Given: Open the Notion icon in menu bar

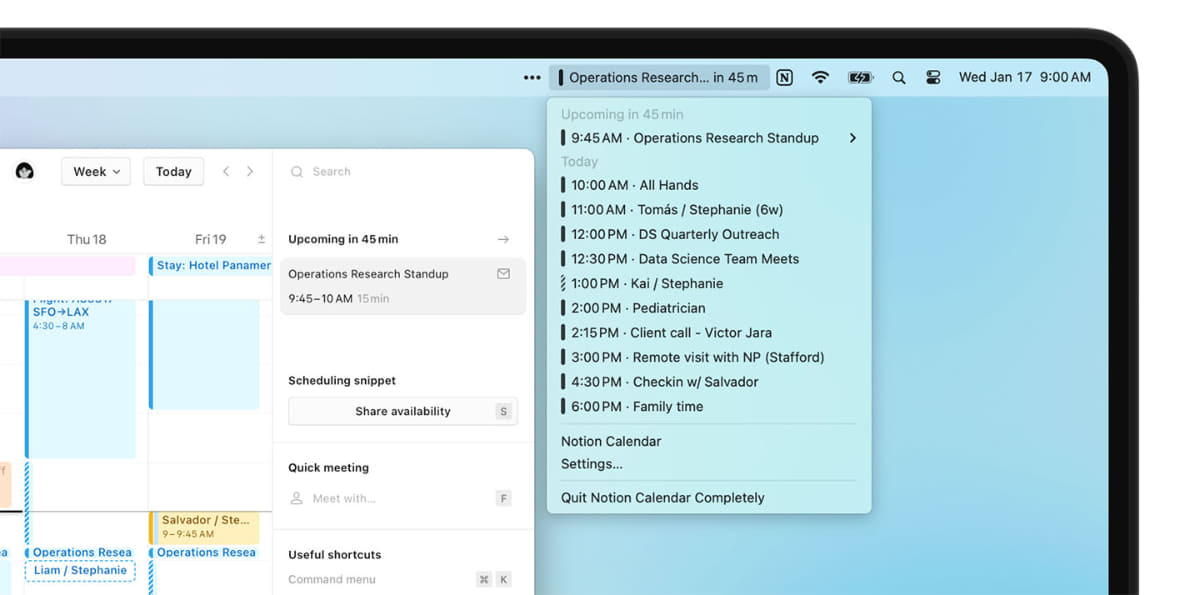Looking at the screenshot, I should (x=785, y=77).
